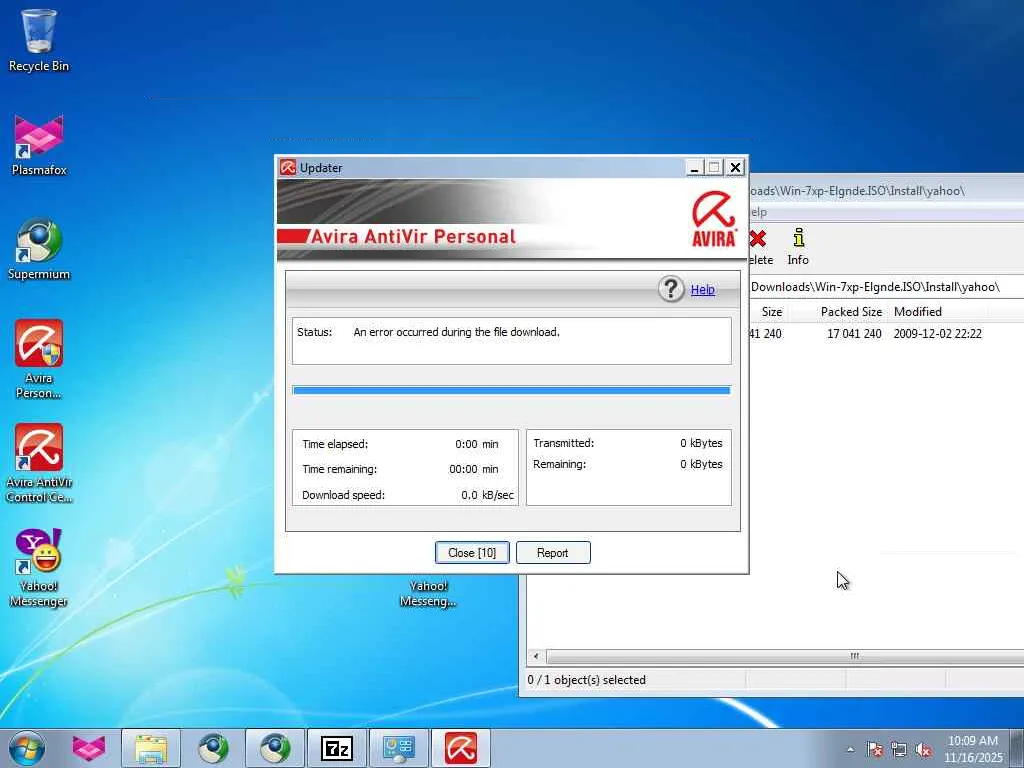Click the muted volume tray icon
Viewport: 1024px width, 768px height.
click(x=923, y=750)
